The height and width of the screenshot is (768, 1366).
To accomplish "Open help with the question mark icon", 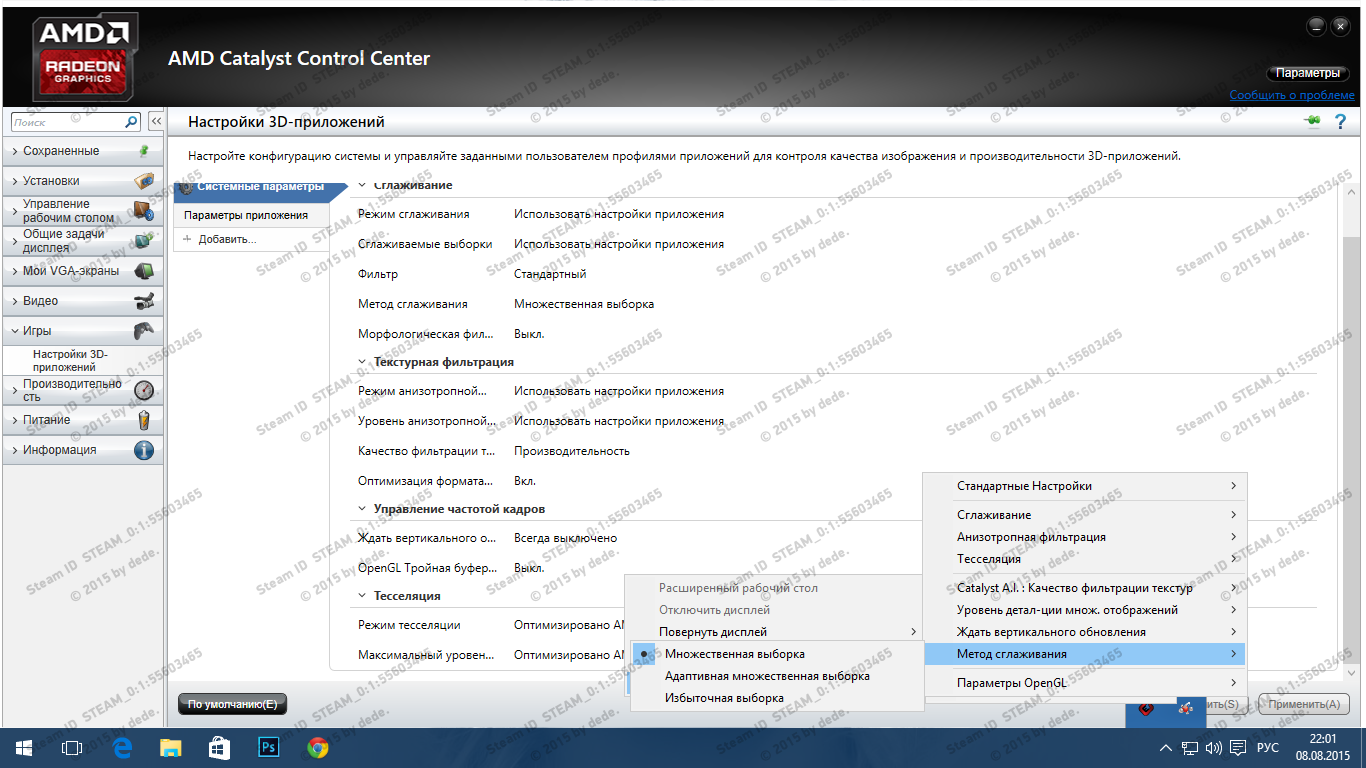I will click(1340, 121).
